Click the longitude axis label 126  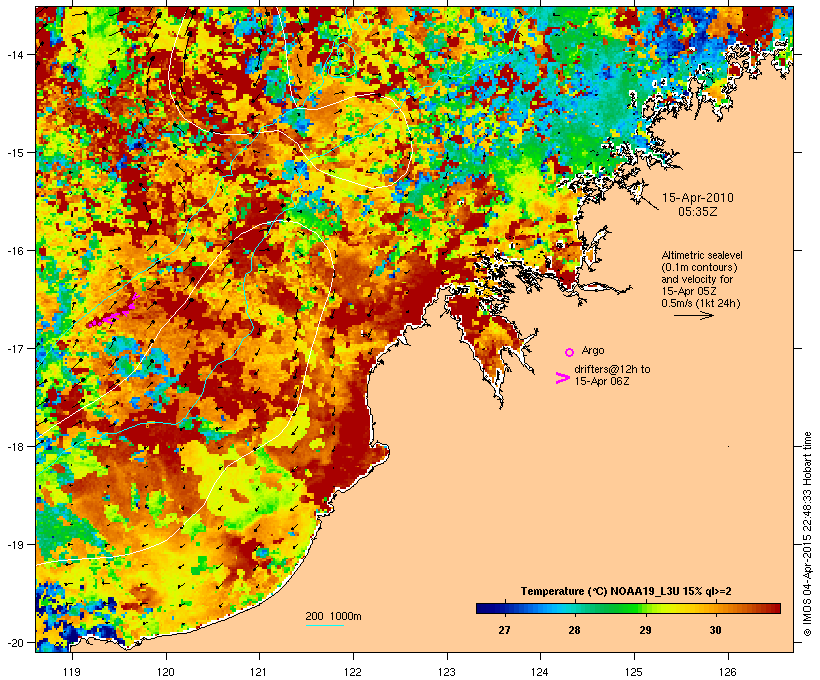[728, 672]
